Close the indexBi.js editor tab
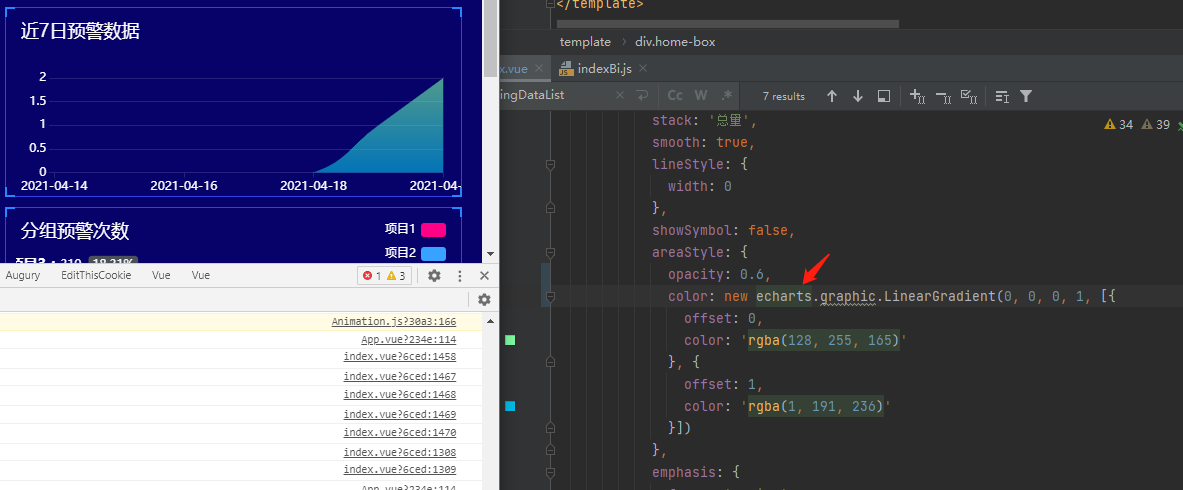This screenshot has height=490, width=1183. coord(644,69)
